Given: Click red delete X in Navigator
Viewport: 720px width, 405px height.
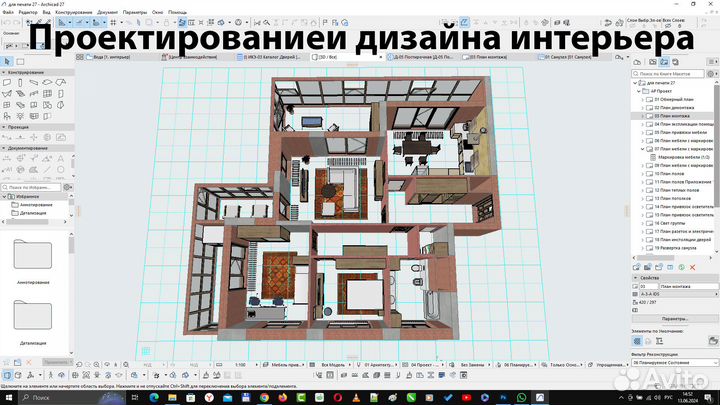Looking at the screenshot, I should coord(692,267).
